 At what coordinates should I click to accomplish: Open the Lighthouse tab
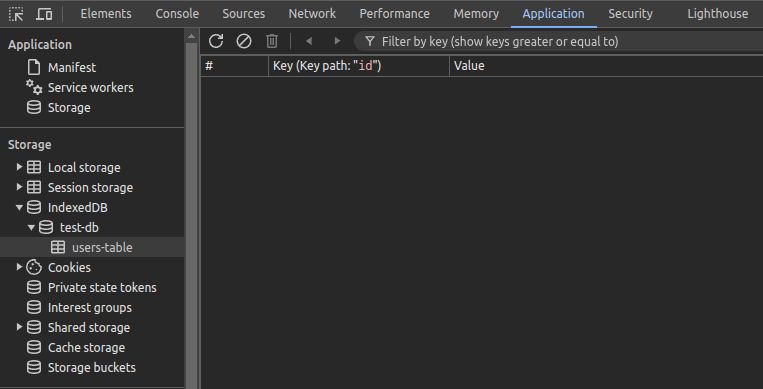718,14
